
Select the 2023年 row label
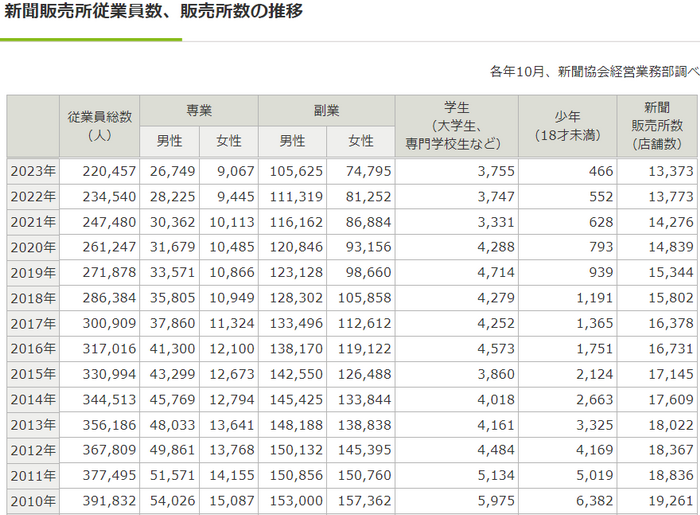coord(33,170)
